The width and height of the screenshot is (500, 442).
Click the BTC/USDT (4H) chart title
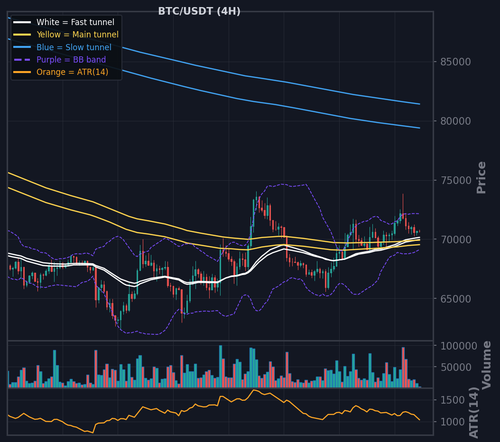point(199,11)
